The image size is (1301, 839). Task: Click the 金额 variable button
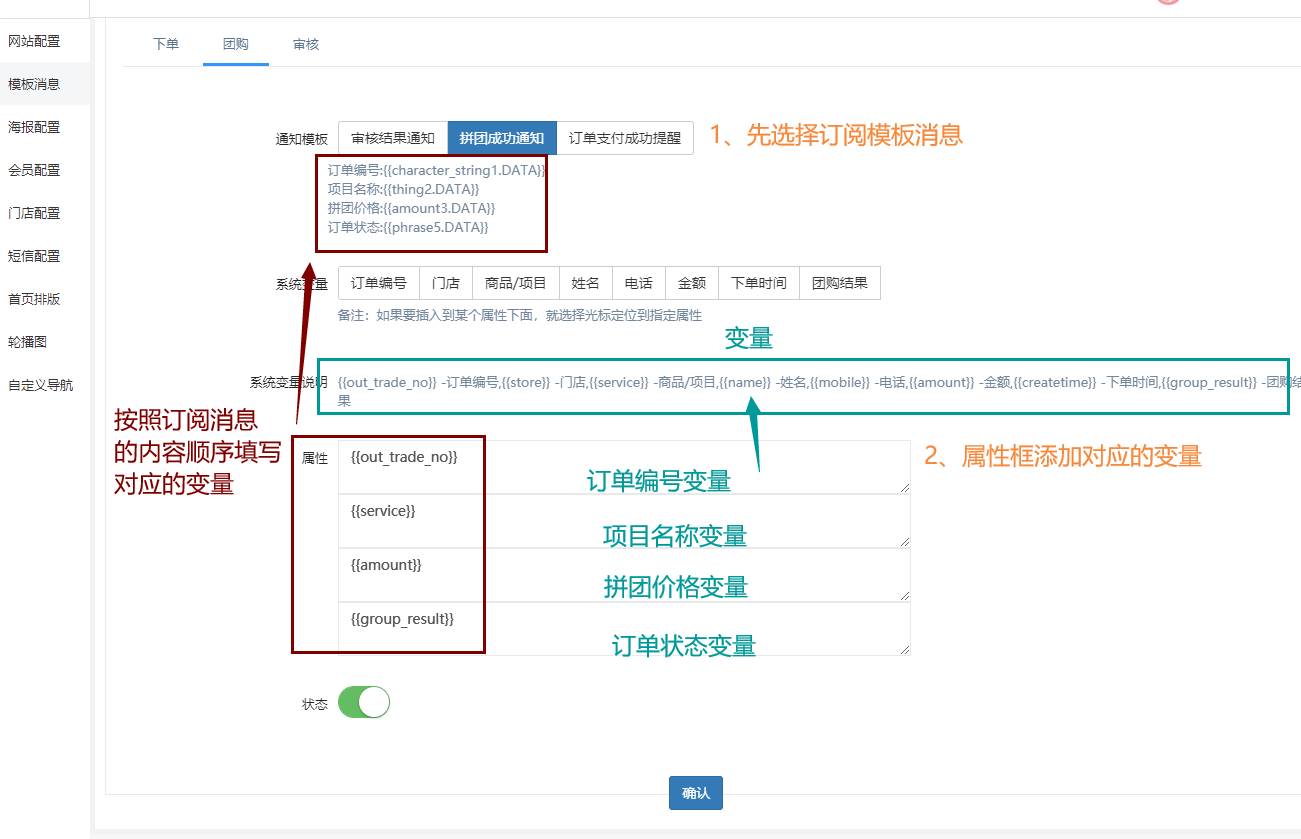coord(692,283)
